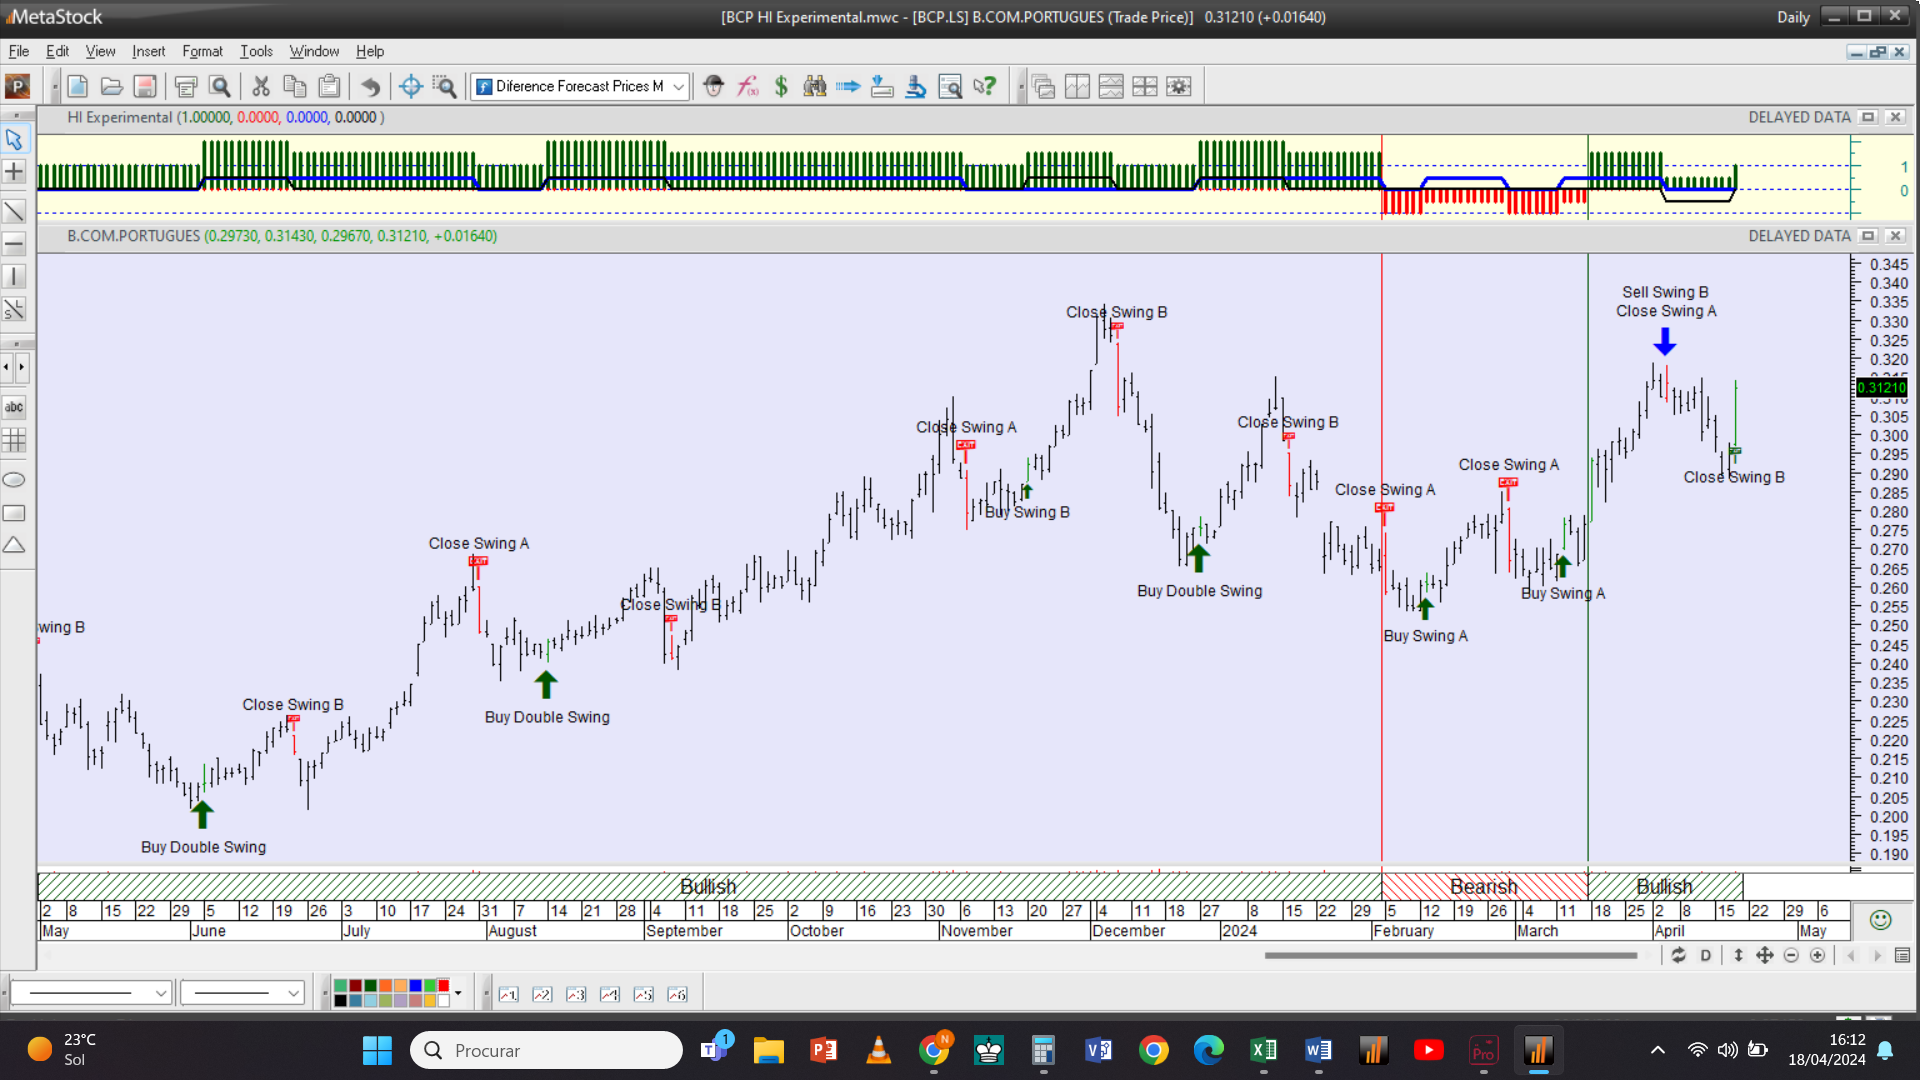
Task: Click the Daily periodicity label
Action: tap(1792, 17)
